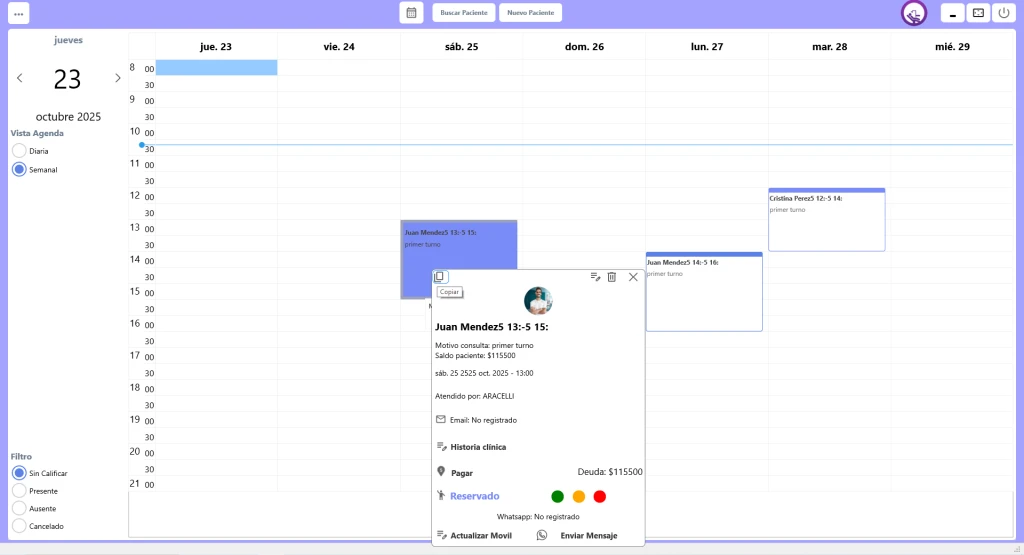This screenshot has width=1024, height=555.
Task: Click the Copiar copy icon in popup
Action: point(441,277)
